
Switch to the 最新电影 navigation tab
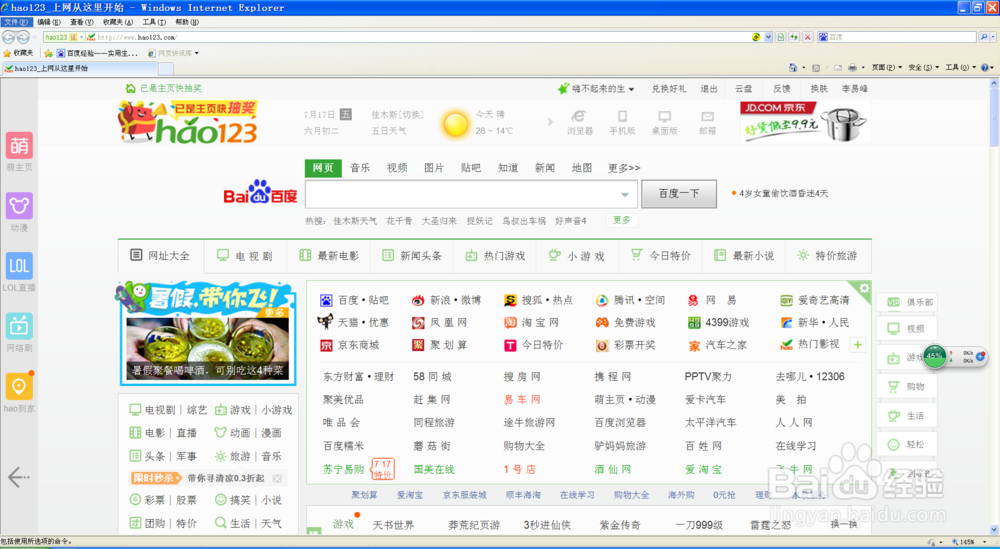(x=328, y=256)
